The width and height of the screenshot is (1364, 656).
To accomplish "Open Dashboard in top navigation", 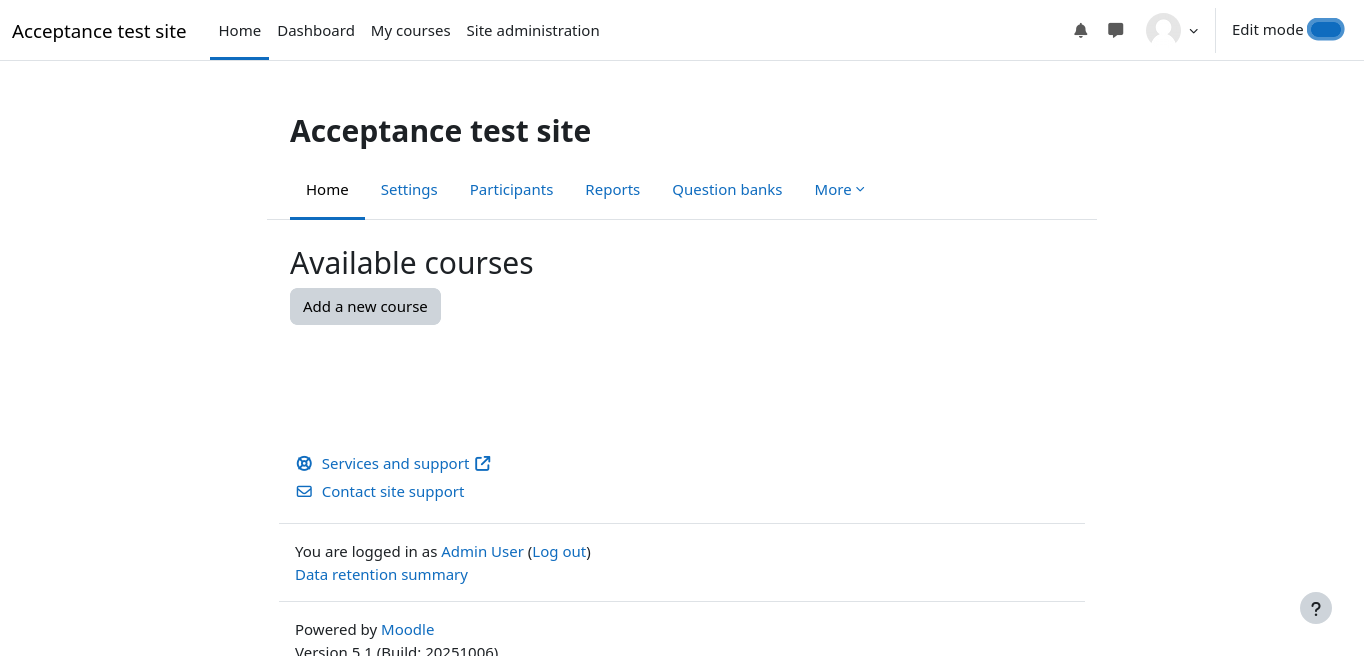I will click(316, 31).
